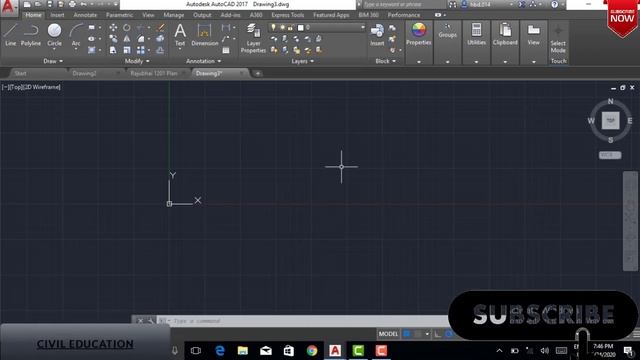Open the Groups panel

(x=447, y=31)
